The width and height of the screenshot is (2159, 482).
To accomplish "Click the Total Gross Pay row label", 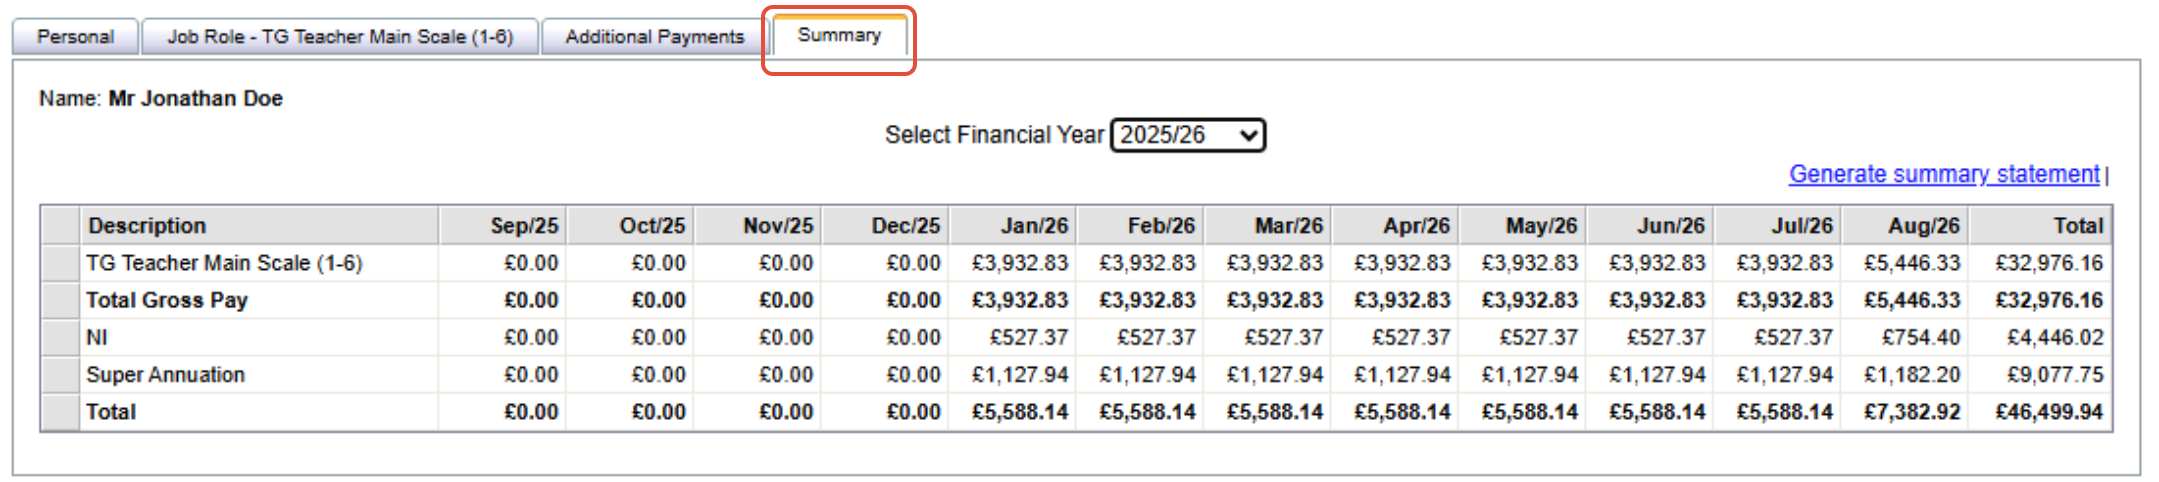I will click(167, 300).
